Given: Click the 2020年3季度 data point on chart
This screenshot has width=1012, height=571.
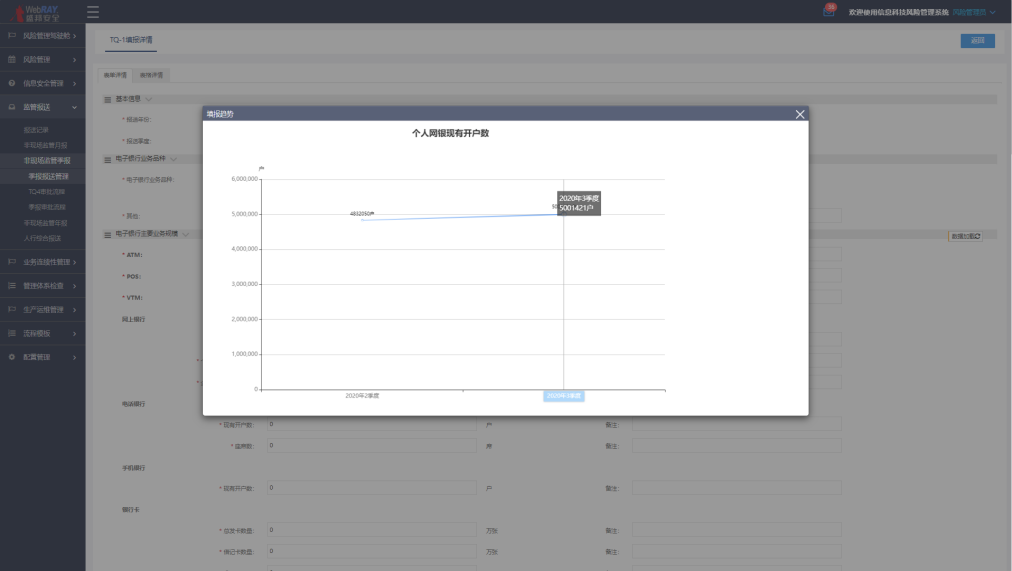Looking at the screenshot, I should click(x=563, y=214).
